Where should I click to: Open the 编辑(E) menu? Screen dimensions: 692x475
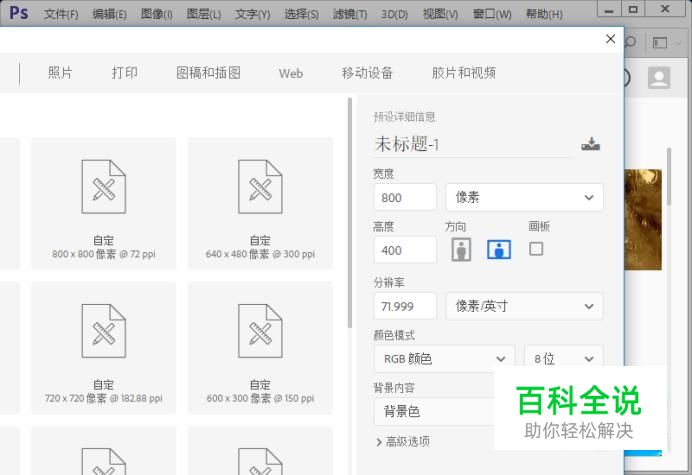tap(109, 14)
